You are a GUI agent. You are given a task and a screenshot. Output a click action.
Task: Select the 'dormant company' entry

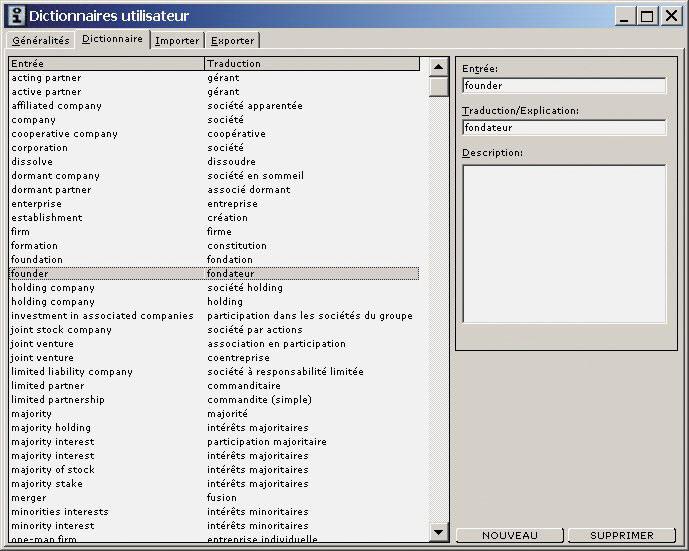point(214,176)
